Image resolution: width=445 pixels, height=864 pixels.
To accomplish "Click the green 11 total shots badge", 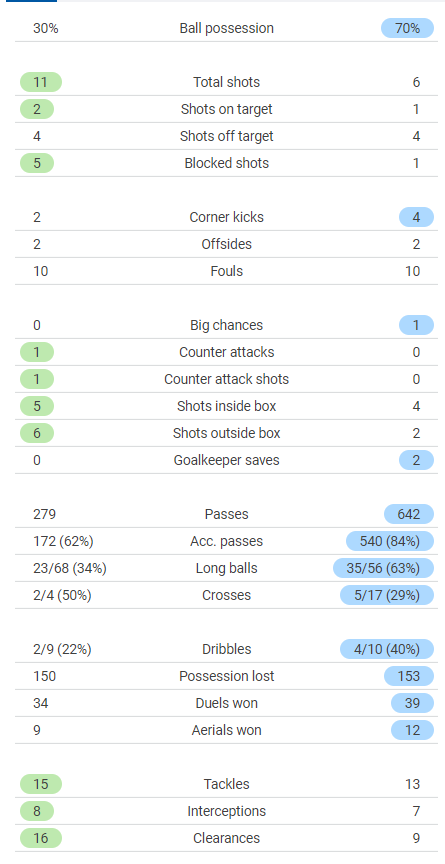I will pyautogui.click(x=41, y=82).
